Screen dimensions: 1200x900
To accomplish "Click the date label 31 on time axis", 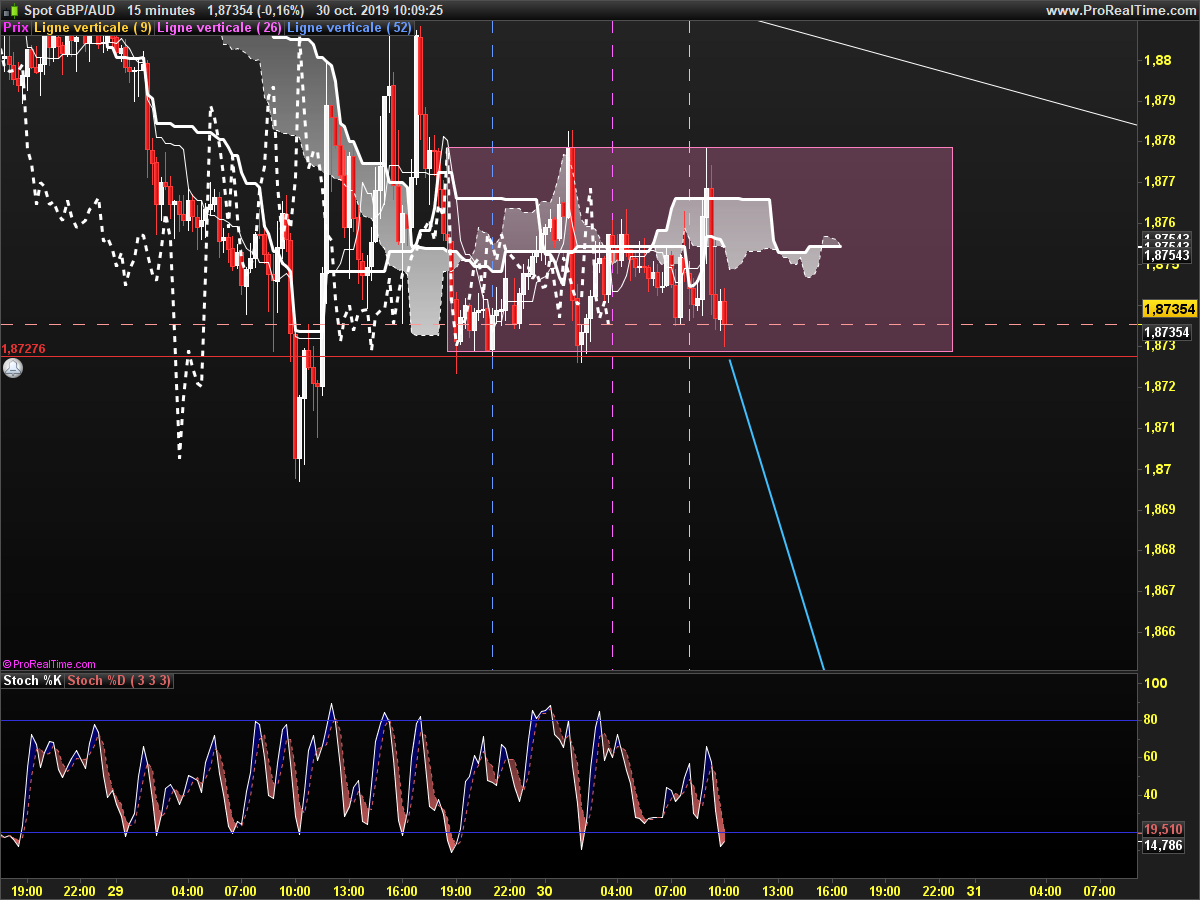I will pos(974,890).
